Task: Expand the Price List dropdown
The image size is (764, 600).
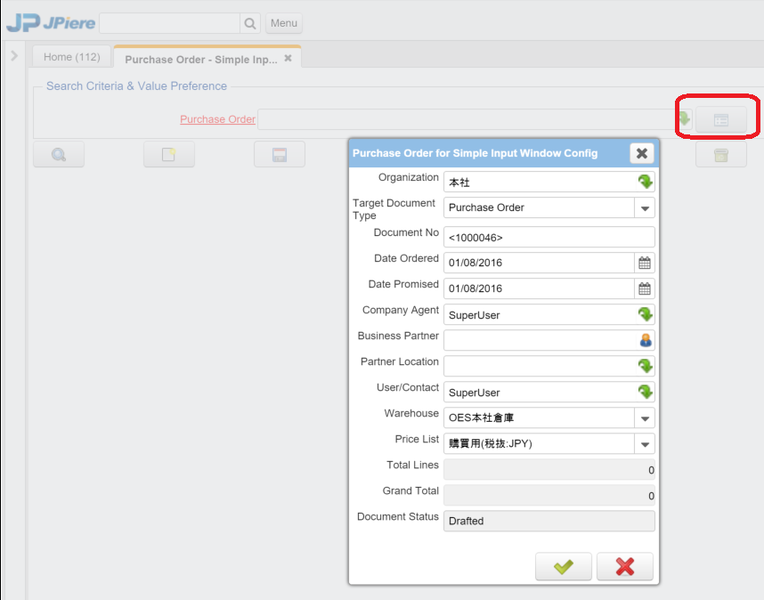Action: click(x=645, y=444)
